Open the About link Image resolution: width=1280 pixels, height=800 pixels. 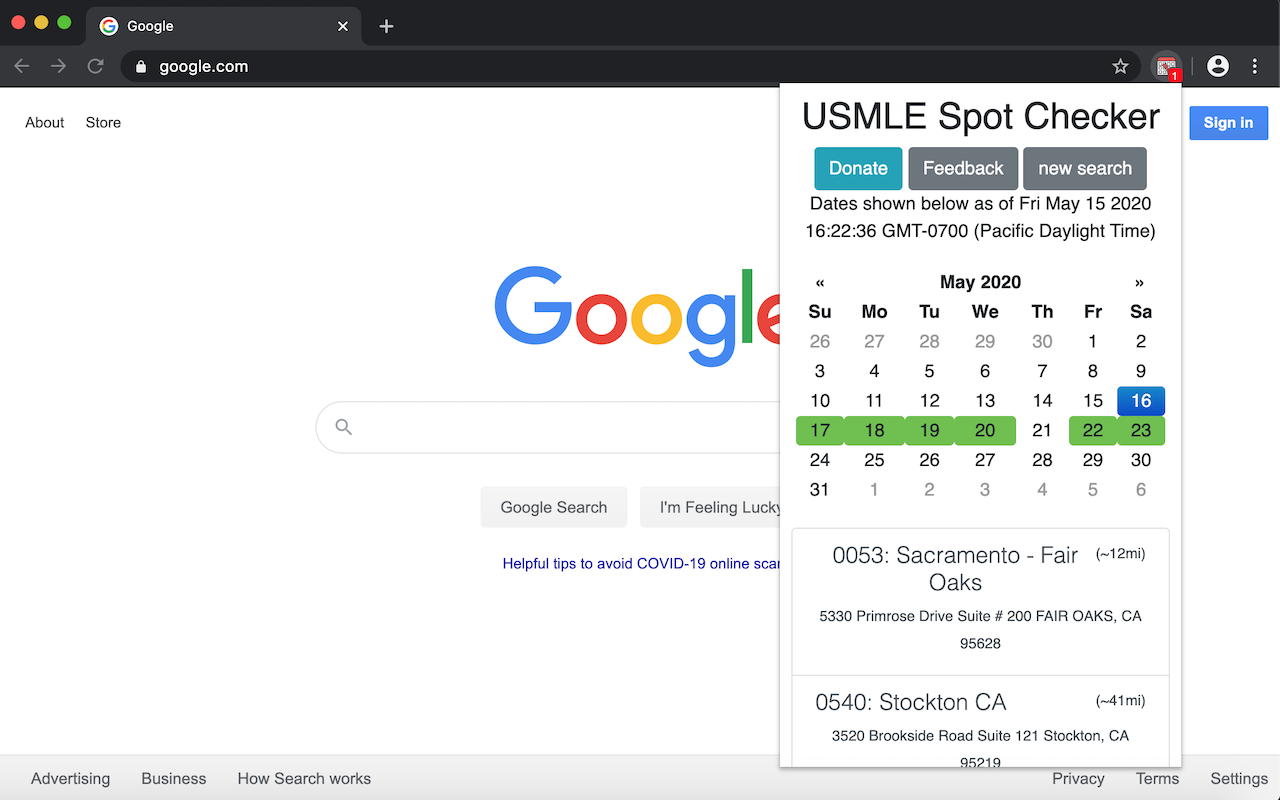[x=45, y=123]
